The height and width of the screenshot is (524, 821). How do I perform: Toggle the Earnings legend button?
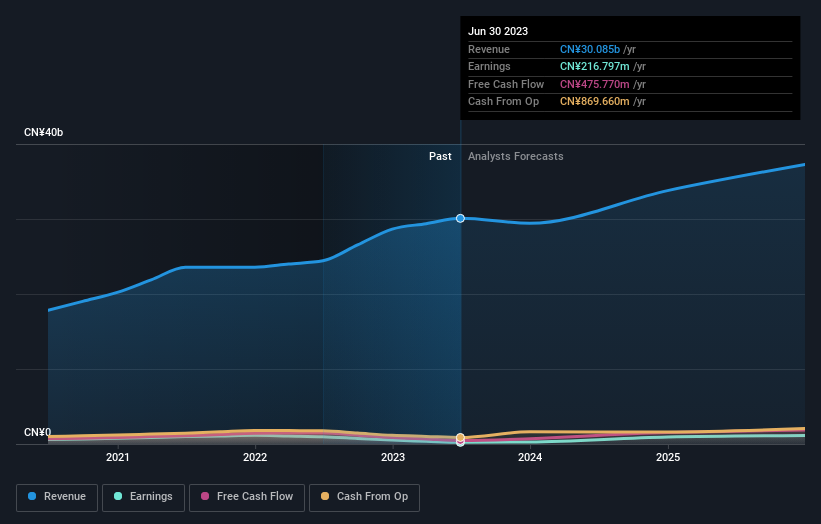(x=143, y=497)
